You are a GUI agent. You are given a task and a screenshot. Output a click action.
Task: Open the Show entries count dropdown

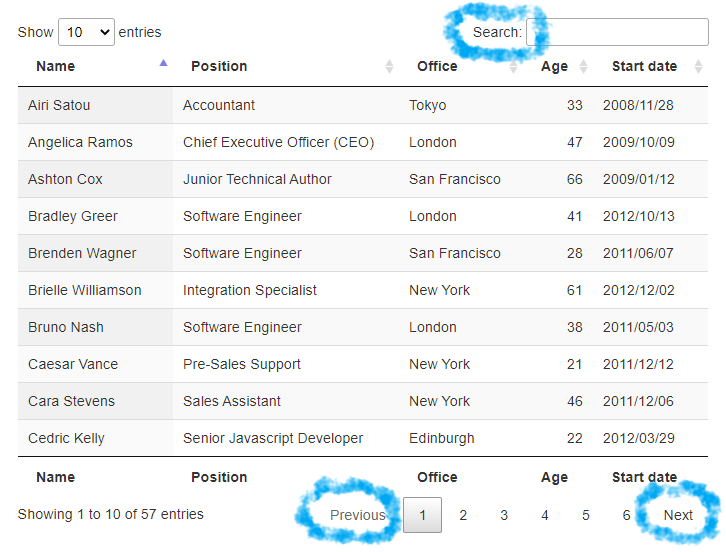coord(86,32)
